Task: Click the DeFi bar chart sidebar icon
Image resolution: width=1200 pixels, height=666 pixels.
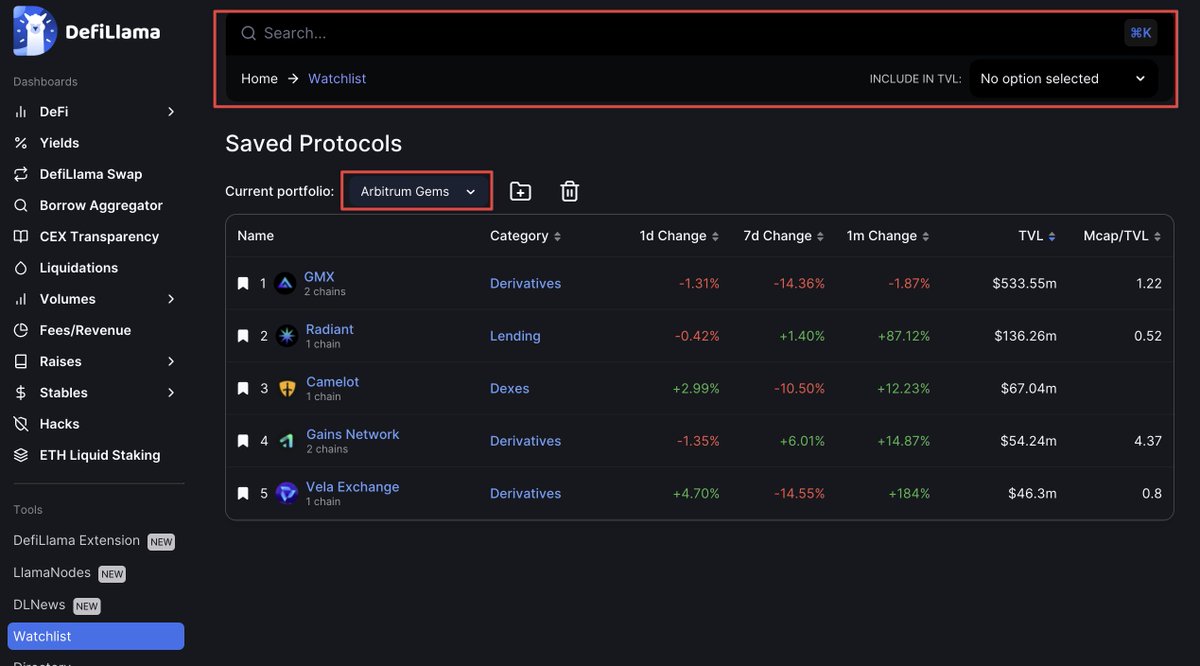Action: coord(20,112)
